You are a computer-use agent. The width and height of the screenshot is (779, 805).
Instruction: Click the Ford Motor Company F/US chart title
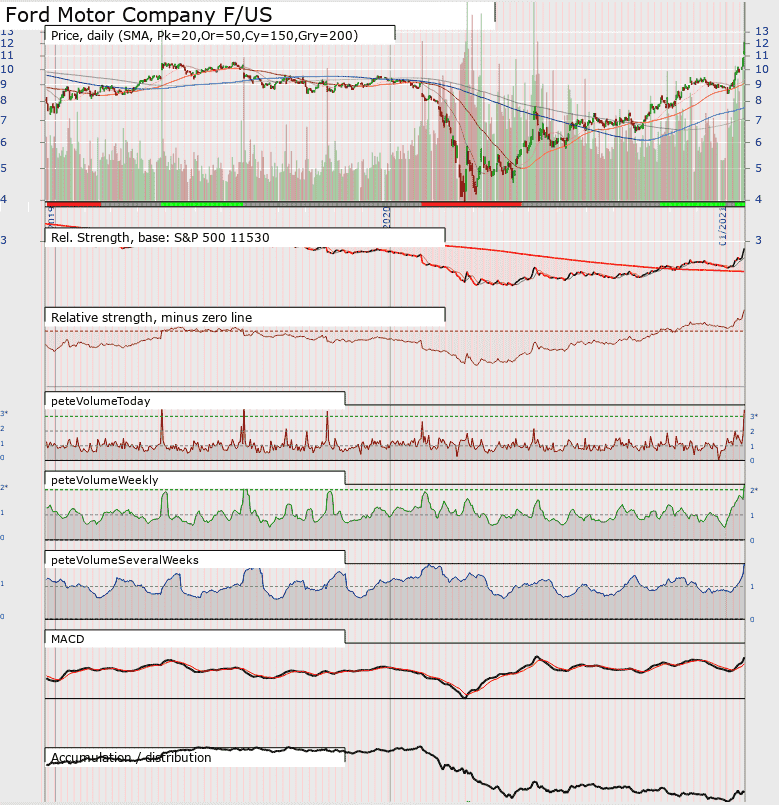coord(139,15)
